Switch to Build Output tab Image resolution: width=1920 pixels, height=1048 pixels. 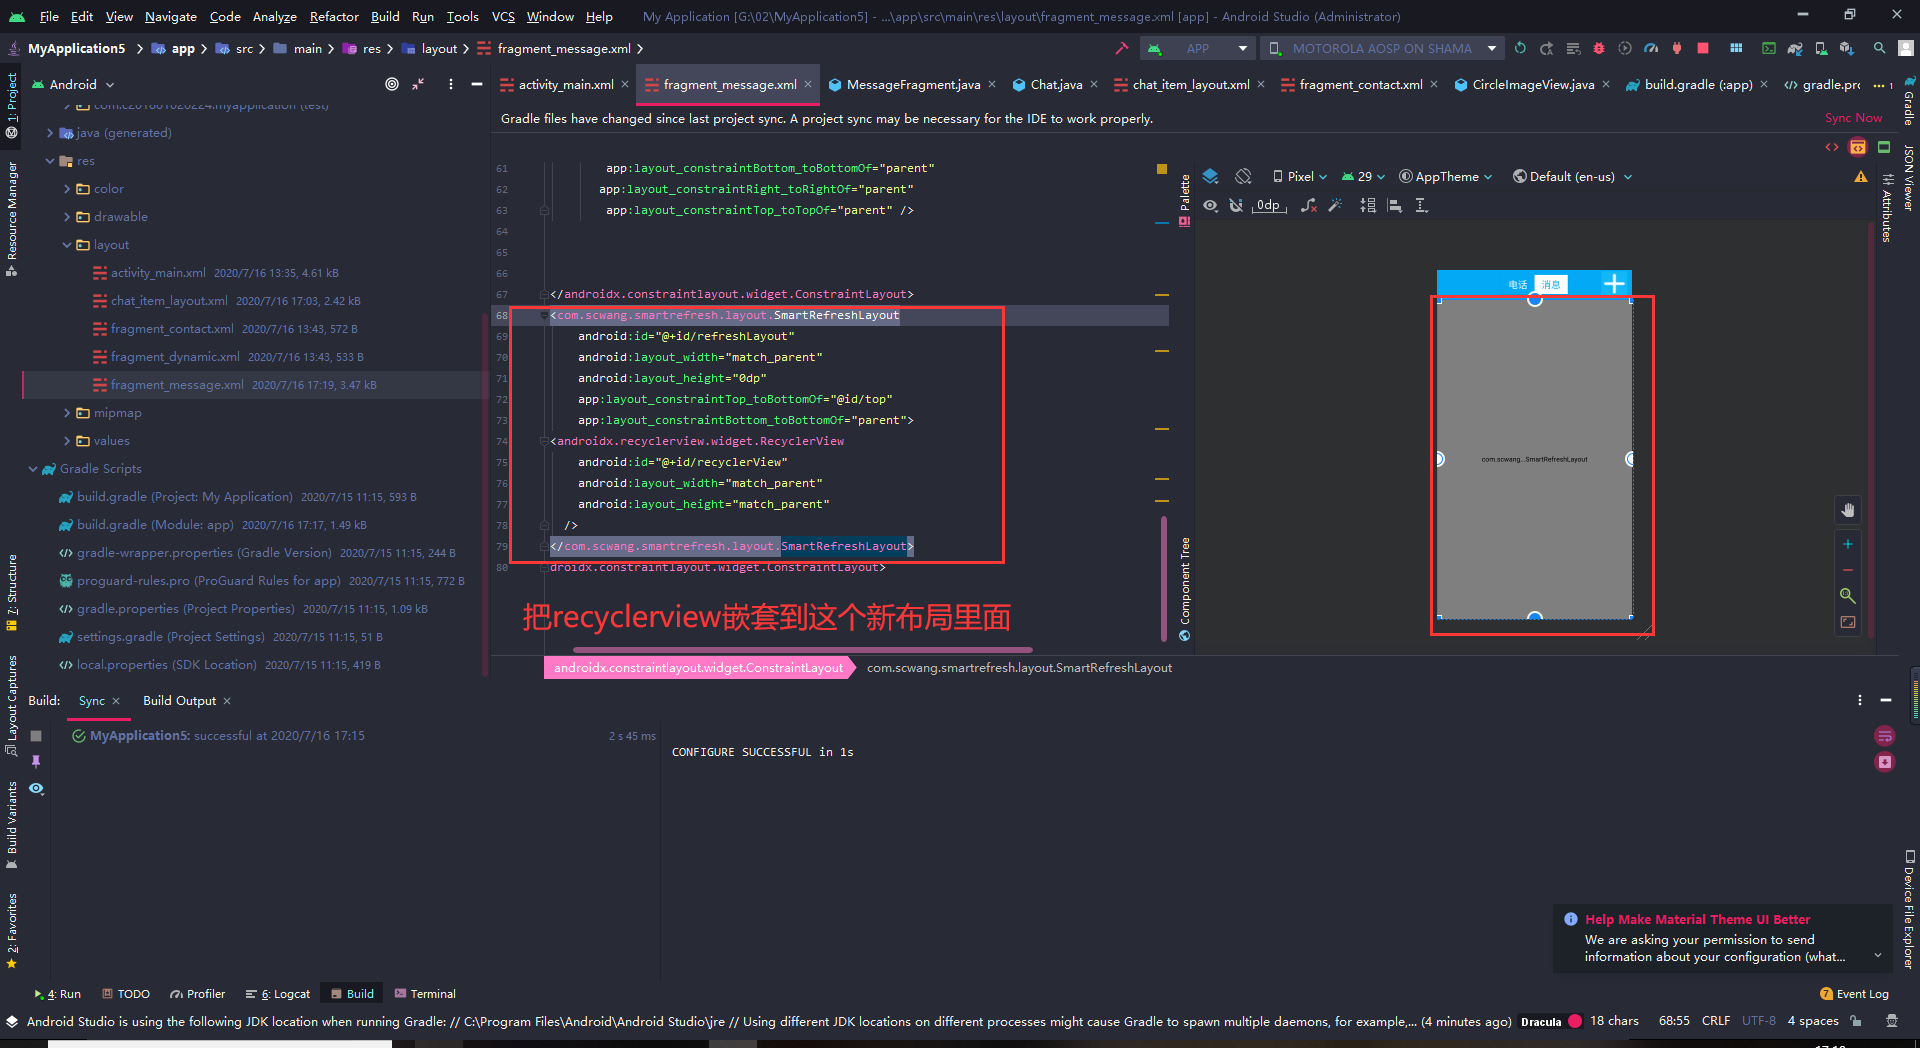pyautogui.click(x=179, y=700)
